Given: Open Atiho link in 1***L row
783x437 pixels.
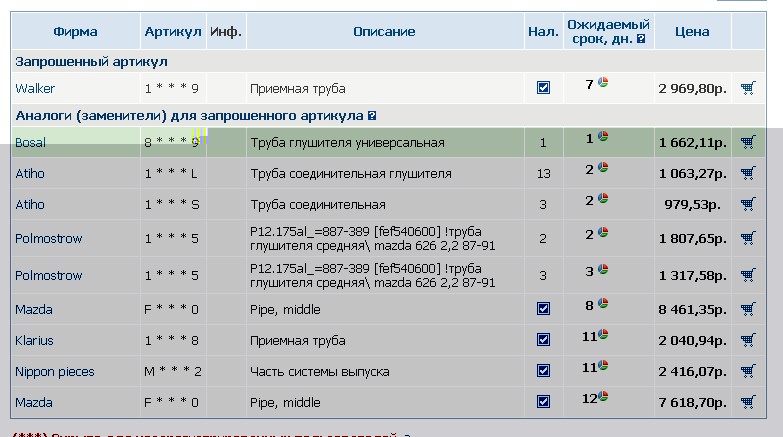Looking at the screenshot, I should coord(30,173).
